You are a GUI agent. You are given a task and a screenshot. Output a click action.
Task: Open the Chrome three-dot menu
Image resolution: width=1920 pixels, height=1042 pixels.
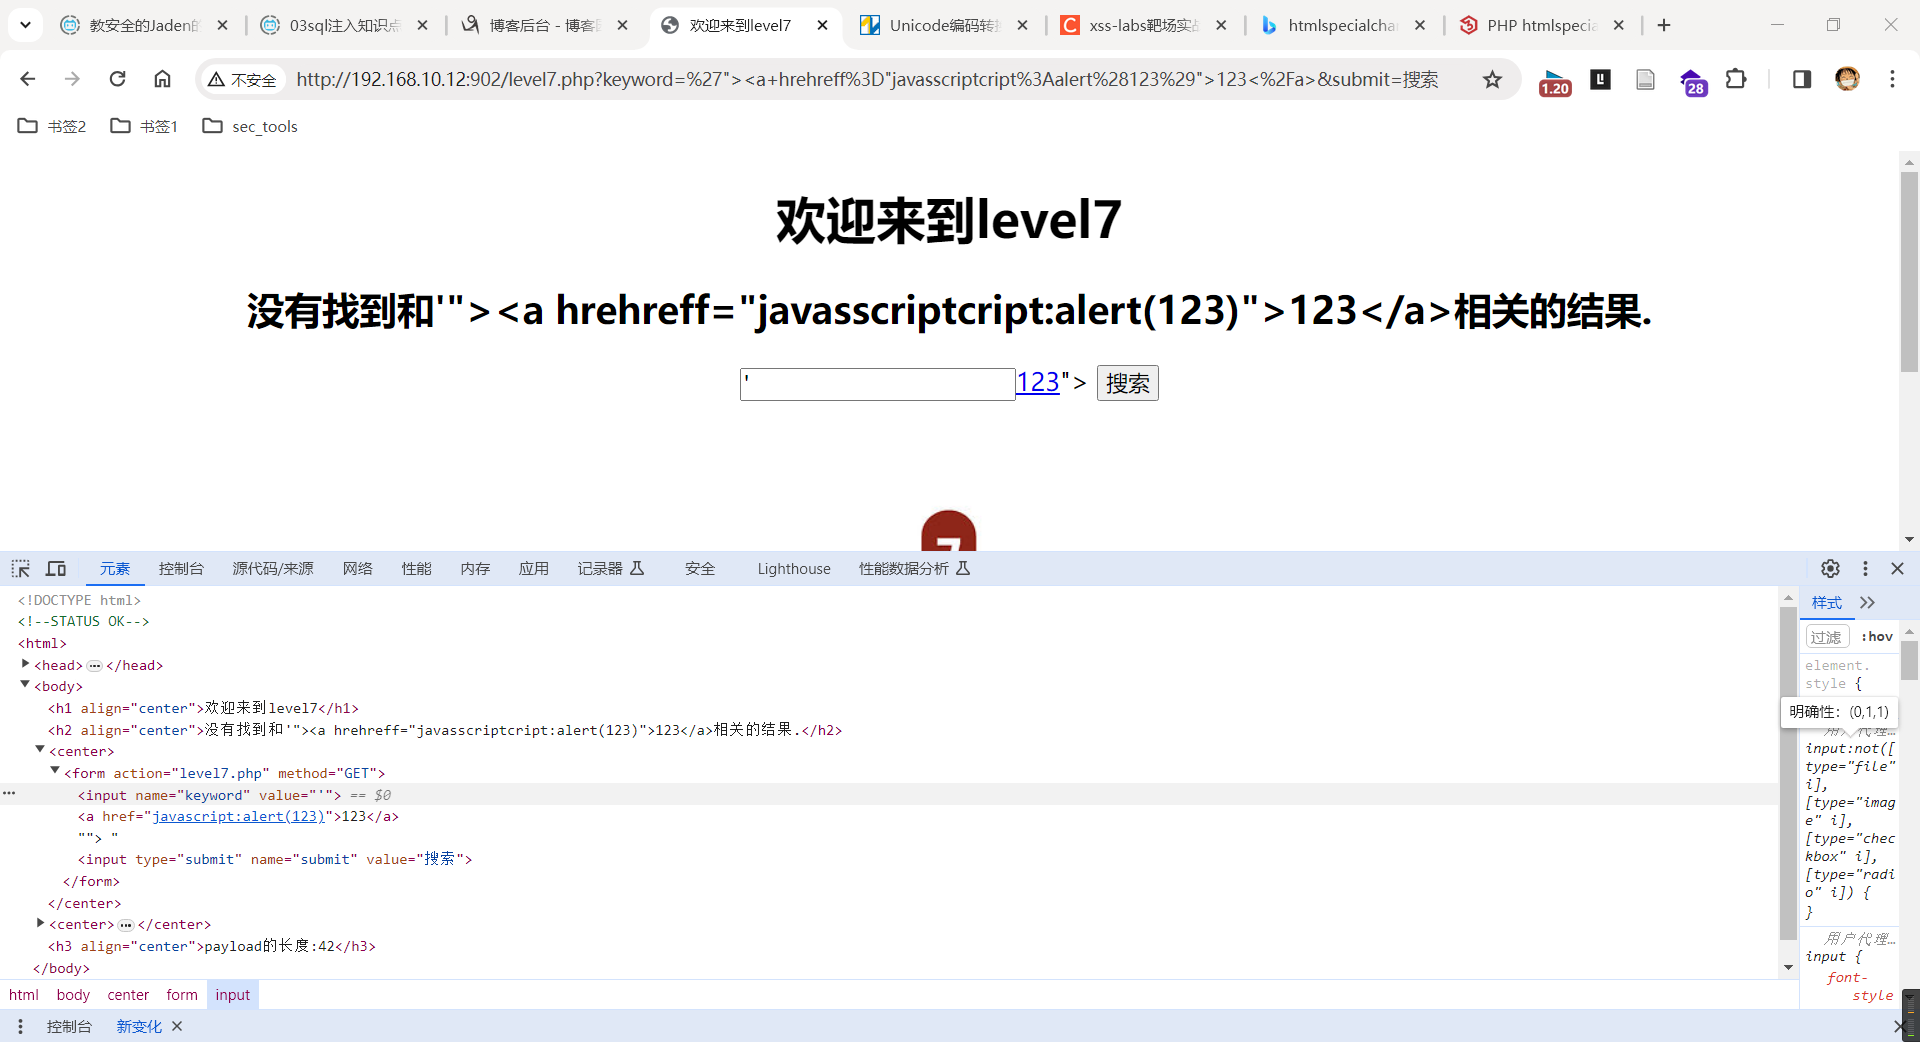pyautogui.click(x=1892, y=79)
